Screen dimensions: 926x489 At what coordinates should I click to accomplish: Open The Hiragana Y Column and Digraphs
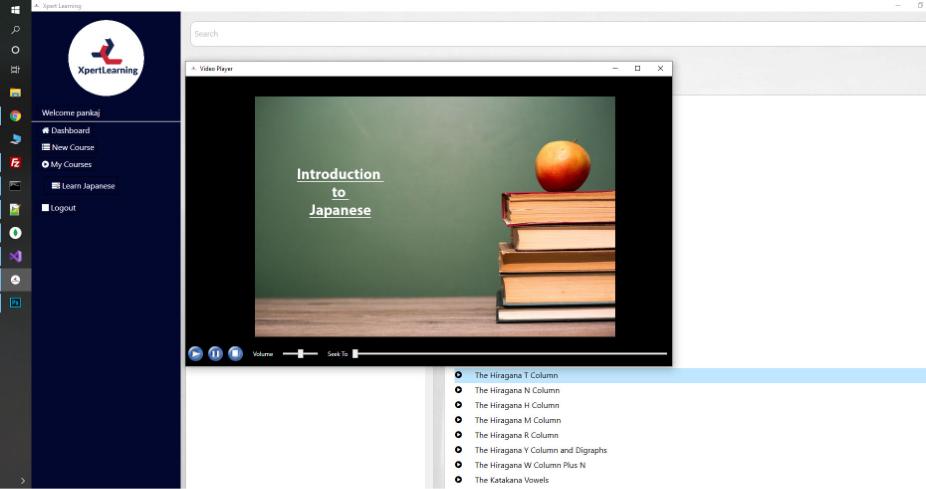tap(540, 450)
